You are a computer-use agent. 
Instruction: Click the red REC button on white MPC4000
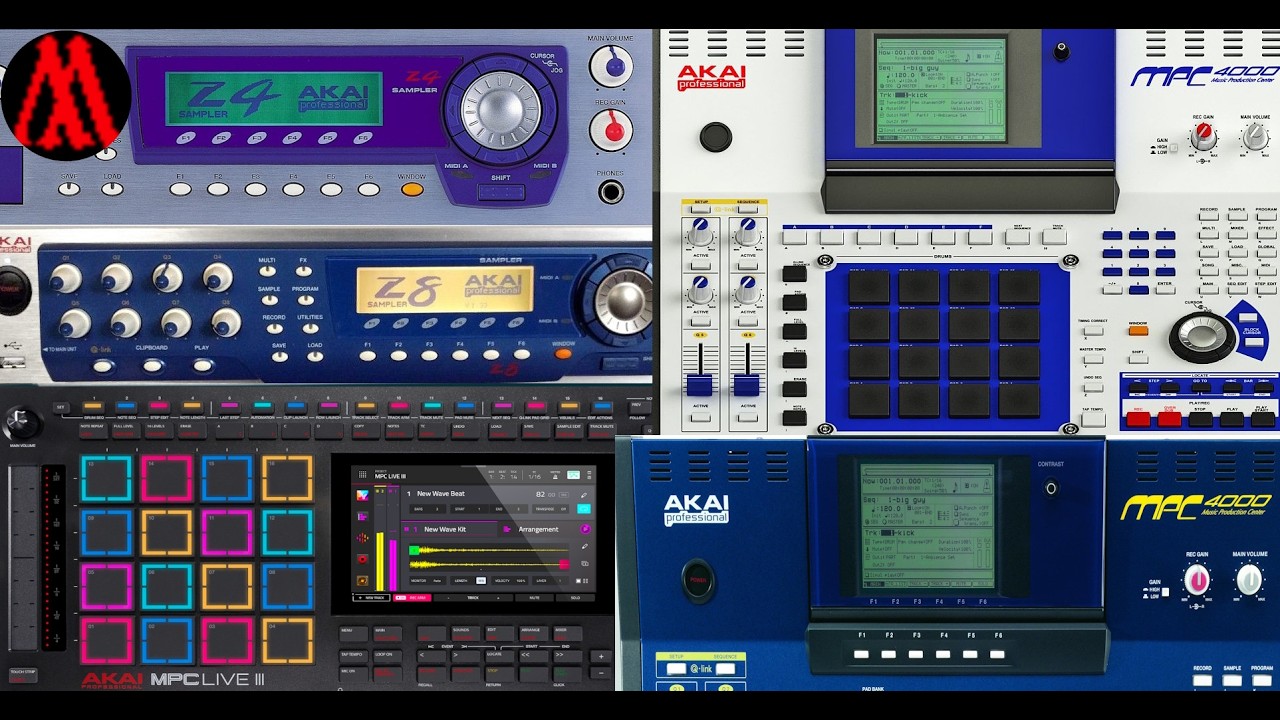point(1138,419)
